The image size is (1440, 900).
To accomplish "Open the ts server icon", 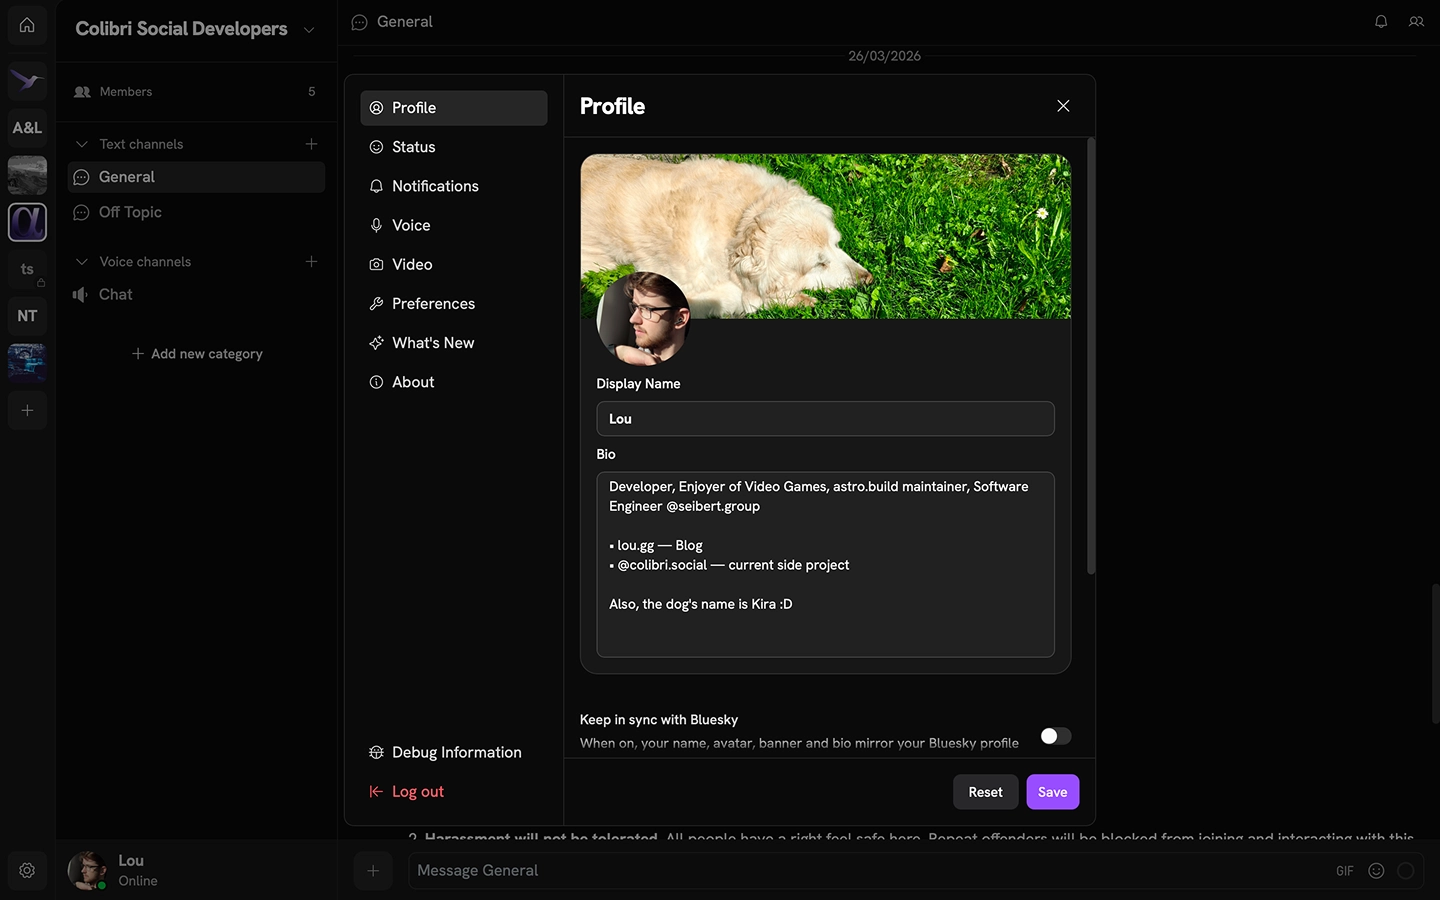I will (x=27, y=269).
